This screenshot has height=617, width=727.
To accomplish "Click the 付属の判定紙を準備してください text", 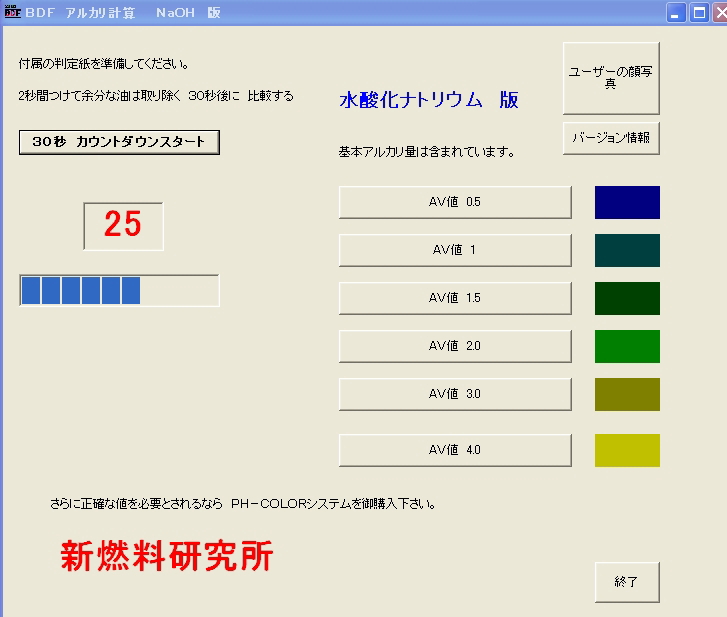I will pos(103,64).
